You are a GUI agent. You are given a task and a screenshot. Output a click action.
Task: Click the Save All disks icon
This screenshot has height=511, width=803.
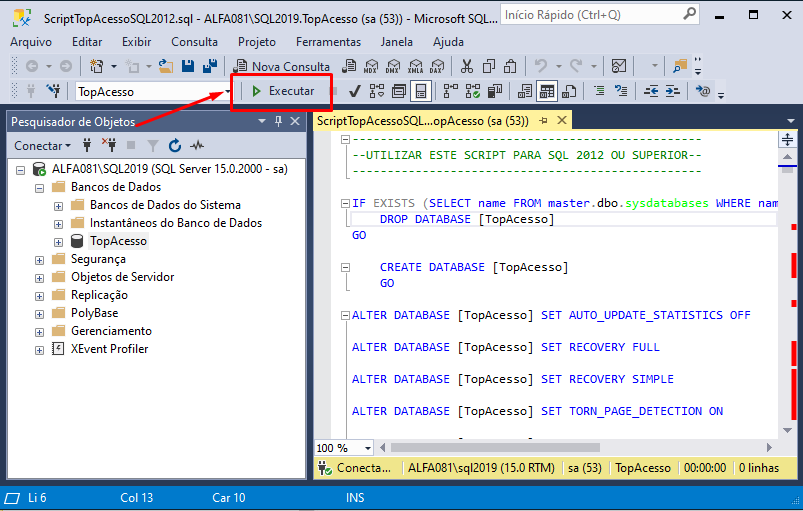coord(210,66)
